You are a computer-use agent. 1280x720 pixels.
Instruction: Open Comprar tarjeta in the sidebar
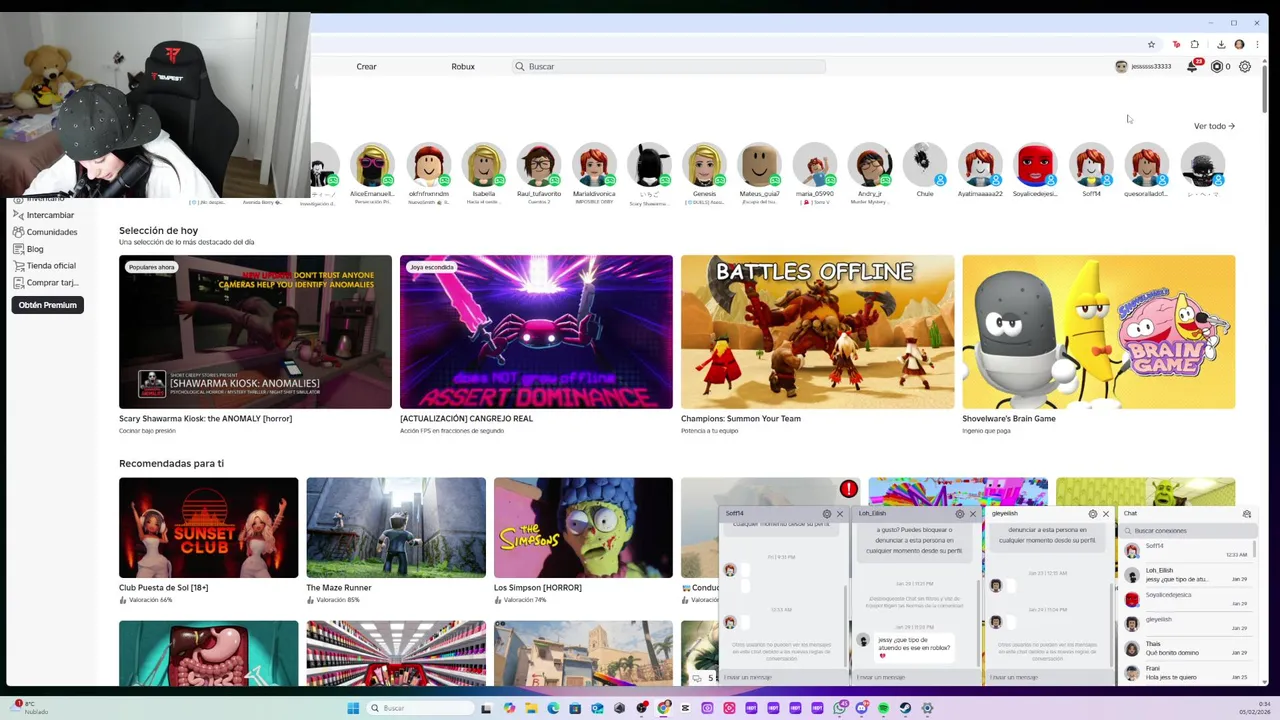[45, 282]
